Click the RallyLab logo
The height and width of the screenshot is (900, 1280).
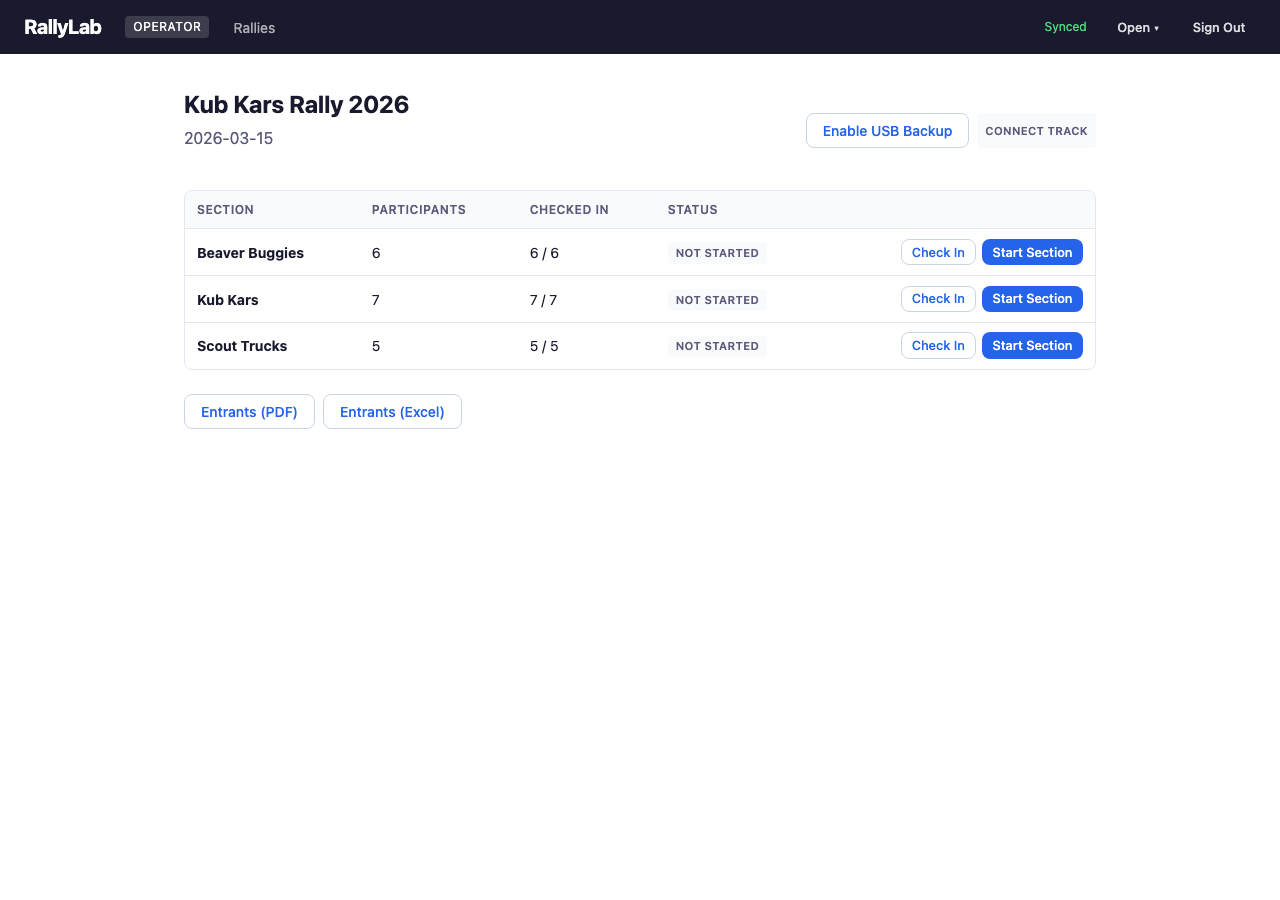pos(63,27)
